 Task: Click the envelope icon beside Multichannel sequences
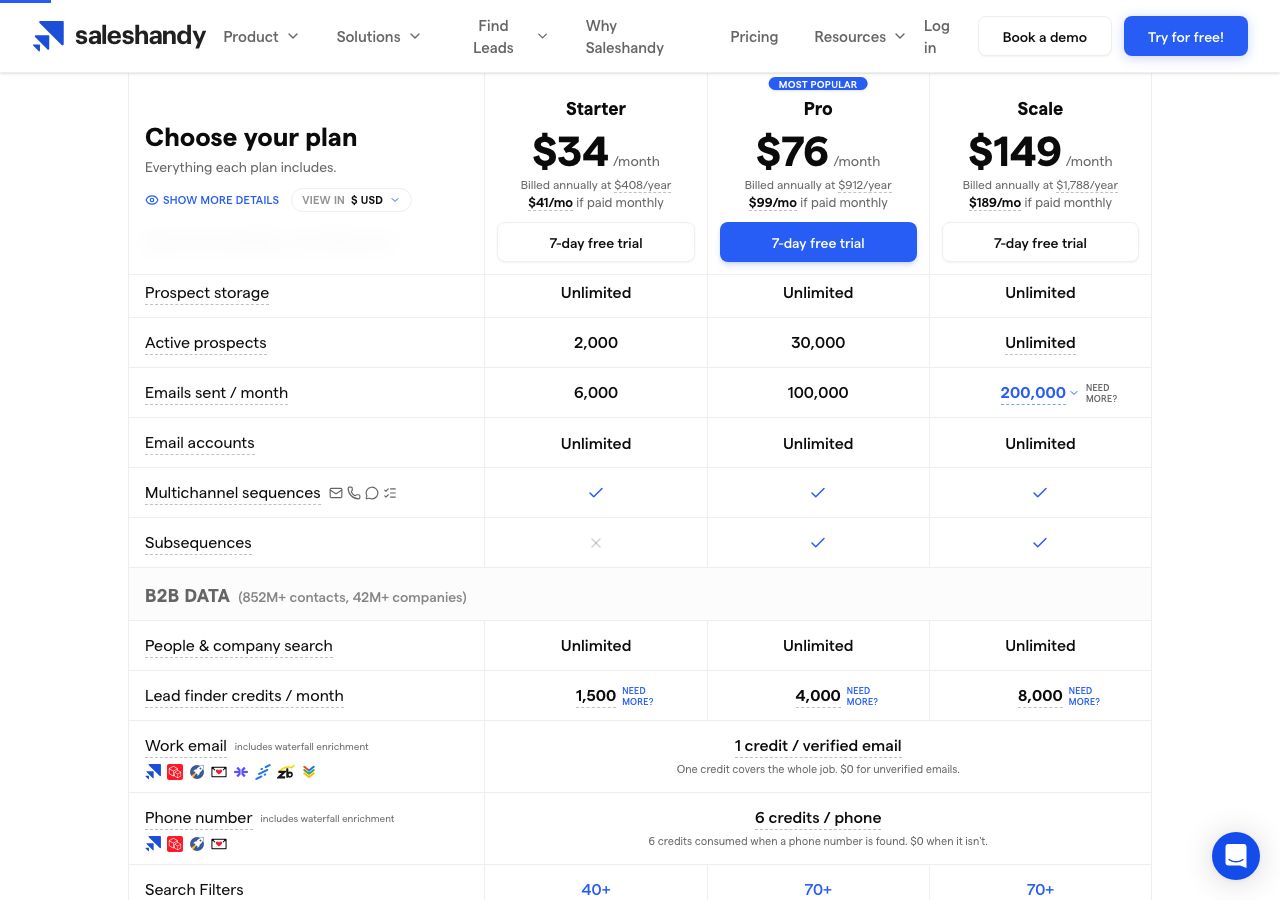[336, 493]
